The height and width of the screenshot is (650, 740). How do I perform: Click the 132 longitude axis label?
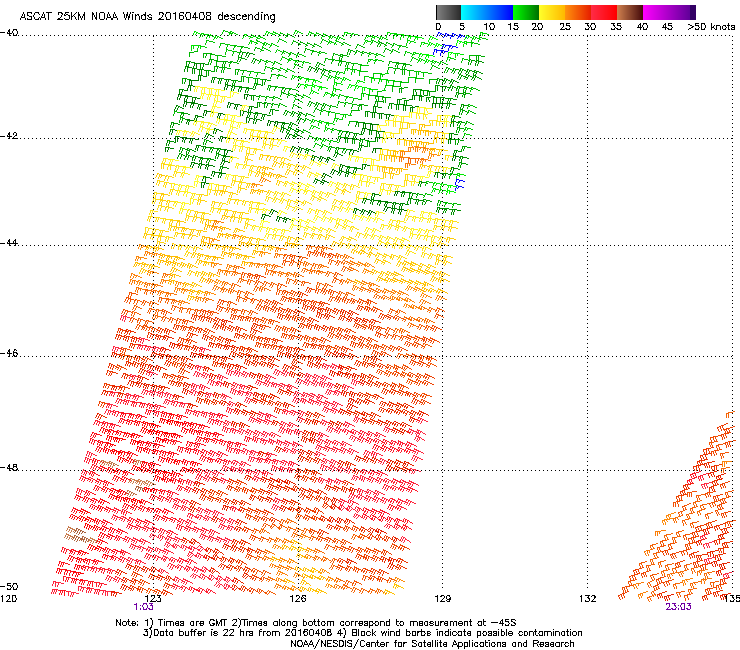[x=587, y=599]
